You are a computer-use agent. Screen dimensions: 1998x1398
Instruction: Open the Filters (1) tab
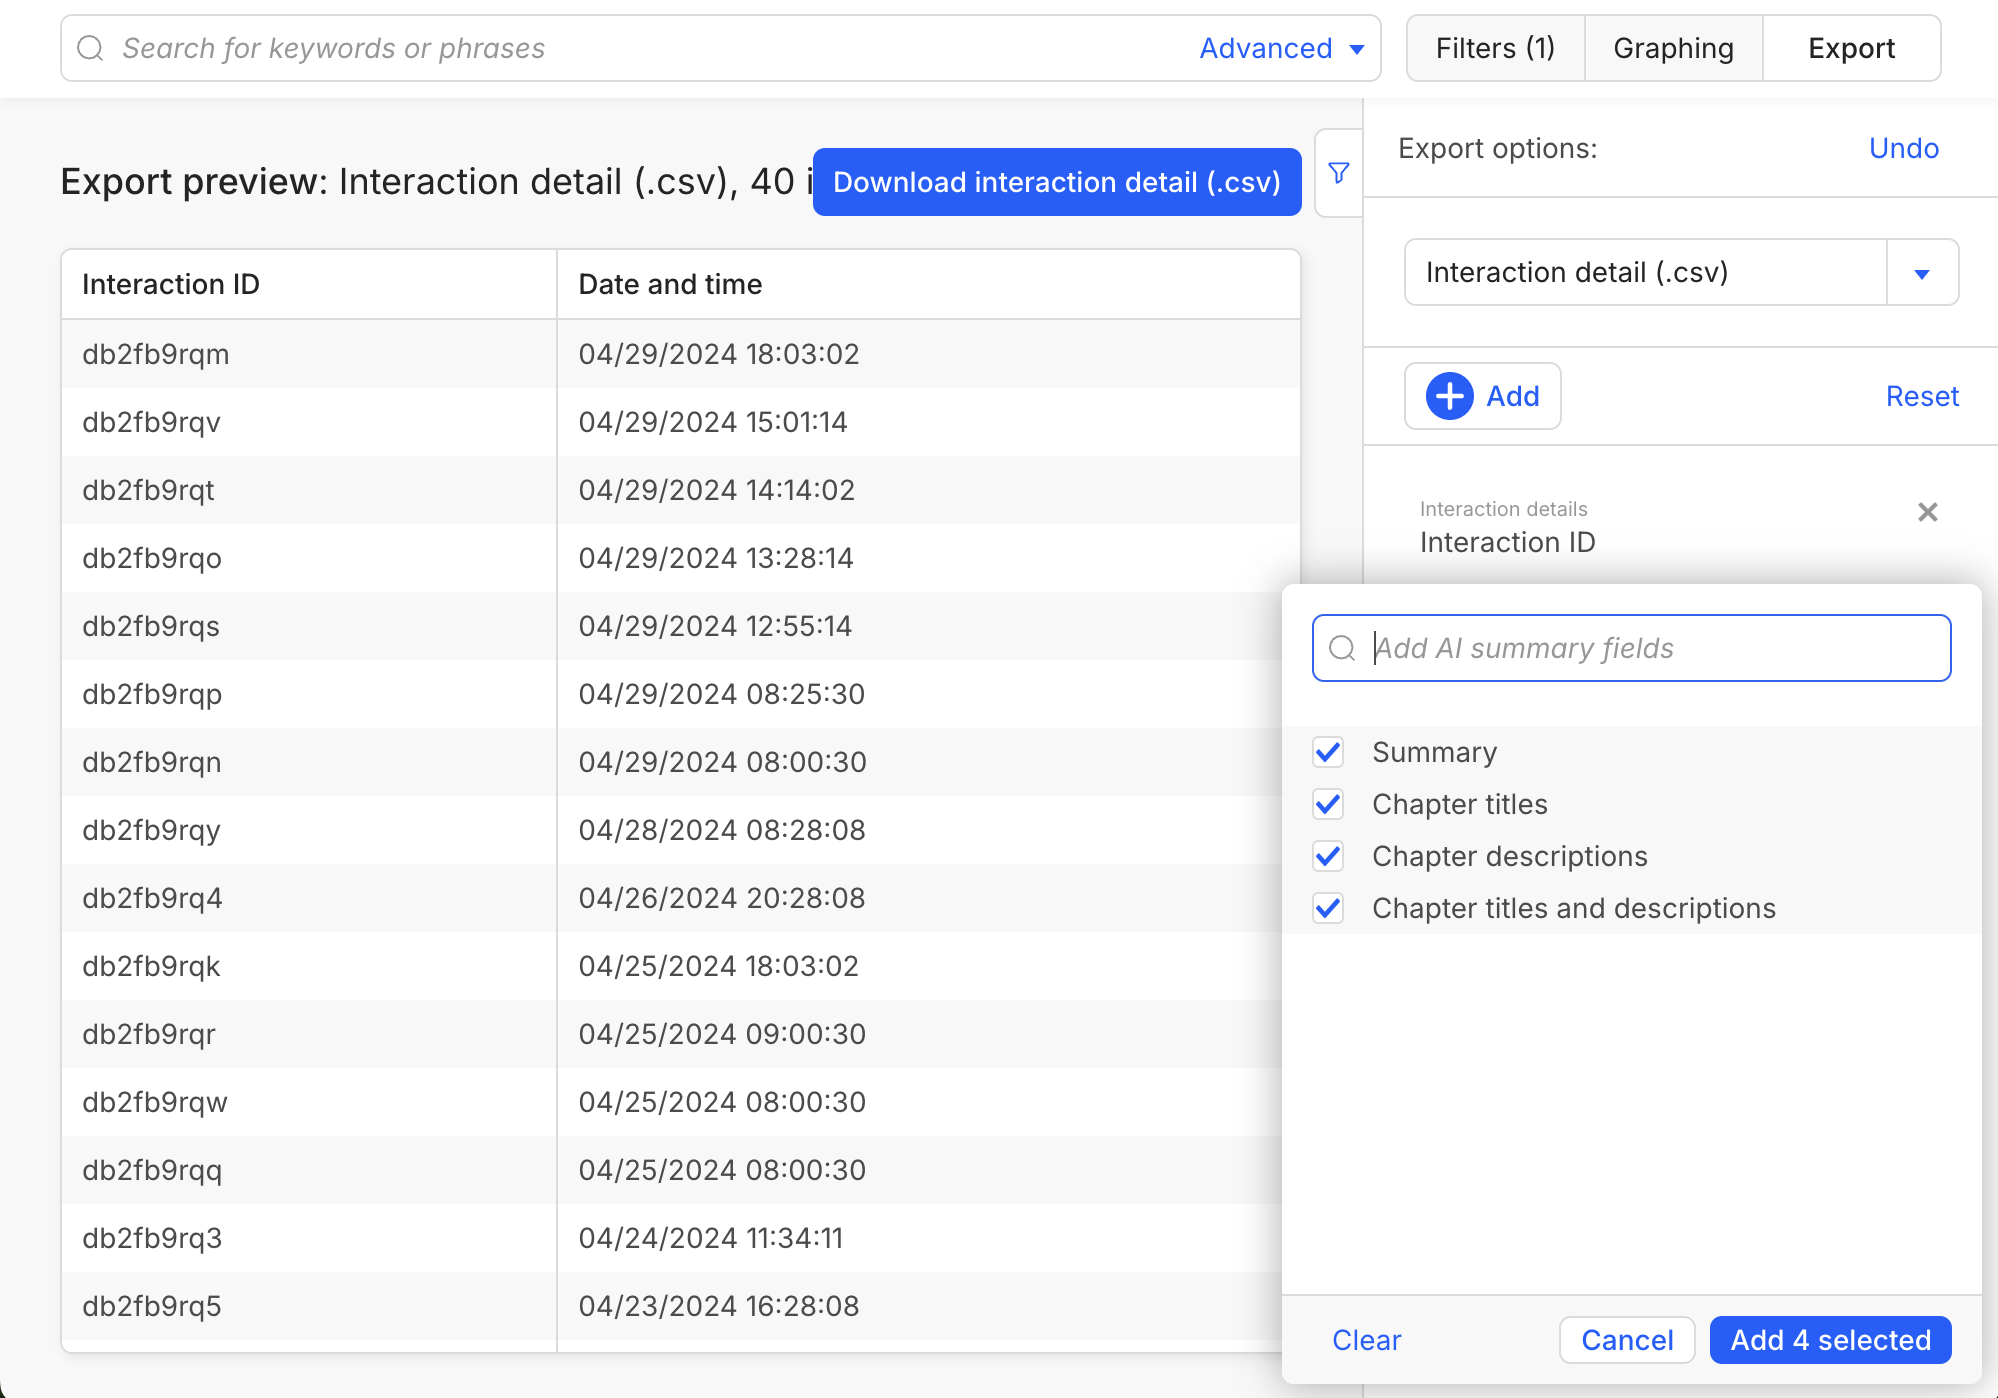(x=1495, y=48)
